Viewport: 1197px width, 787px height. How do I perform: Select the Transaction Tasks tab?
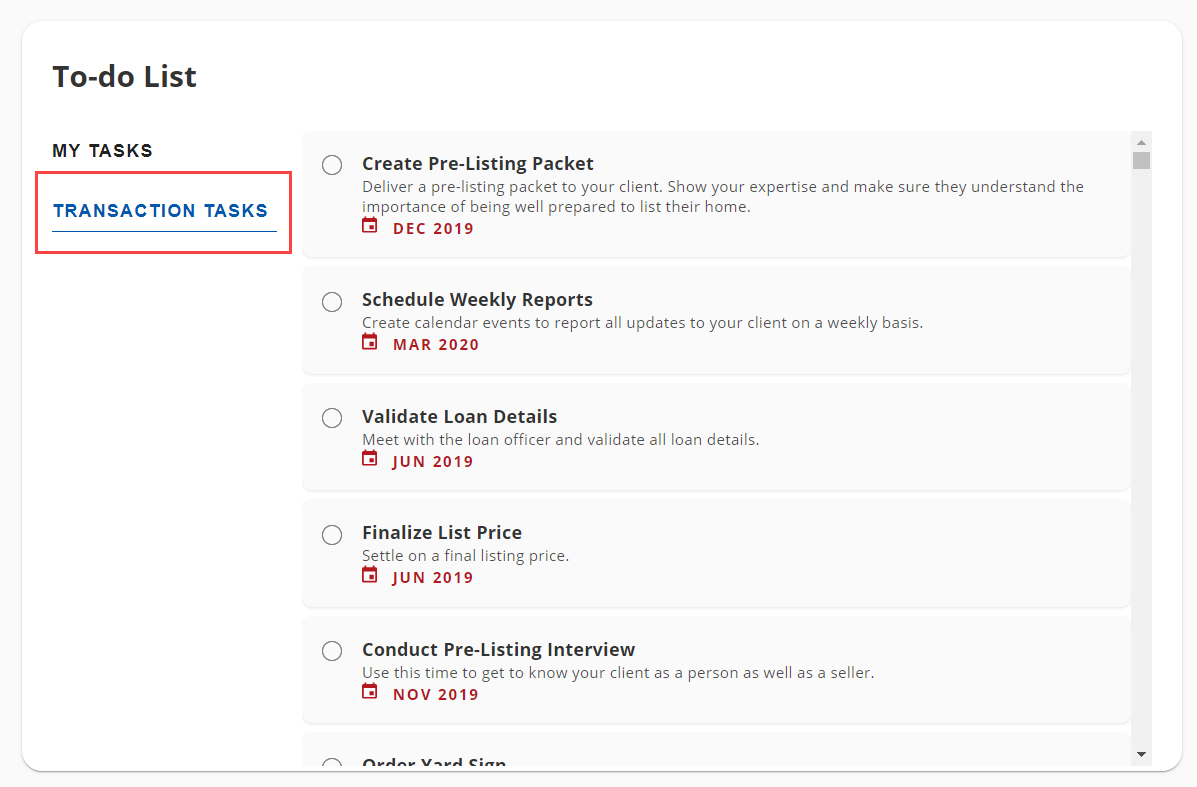pyautogui.click(x=161, y=211)
